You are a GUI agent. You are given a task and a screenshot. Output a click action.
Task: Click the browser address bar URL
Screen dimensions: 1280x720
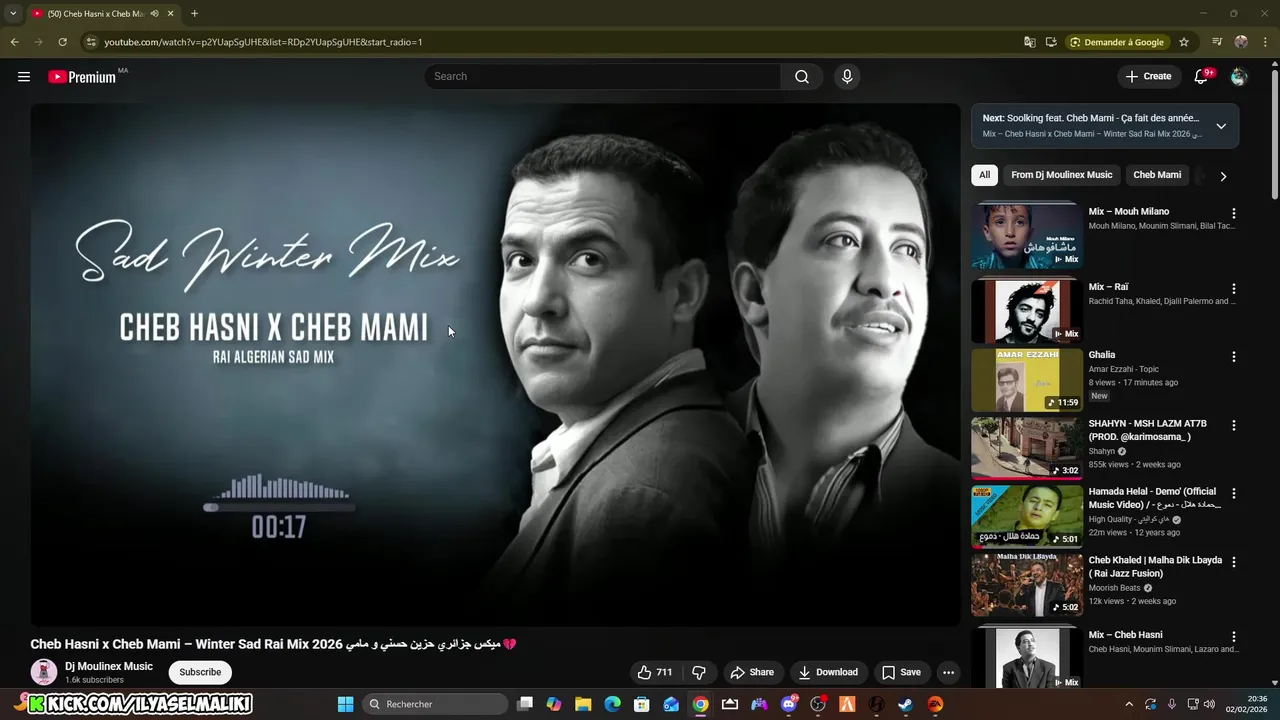click(x=263, y=42)
